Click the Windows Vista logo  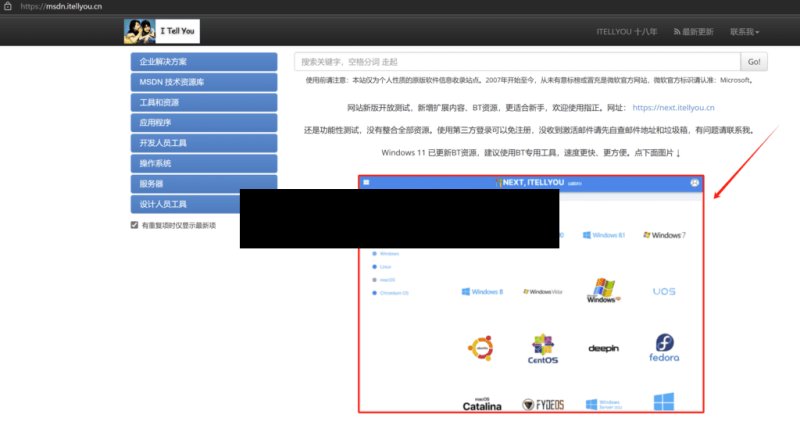tap(543, 292)
